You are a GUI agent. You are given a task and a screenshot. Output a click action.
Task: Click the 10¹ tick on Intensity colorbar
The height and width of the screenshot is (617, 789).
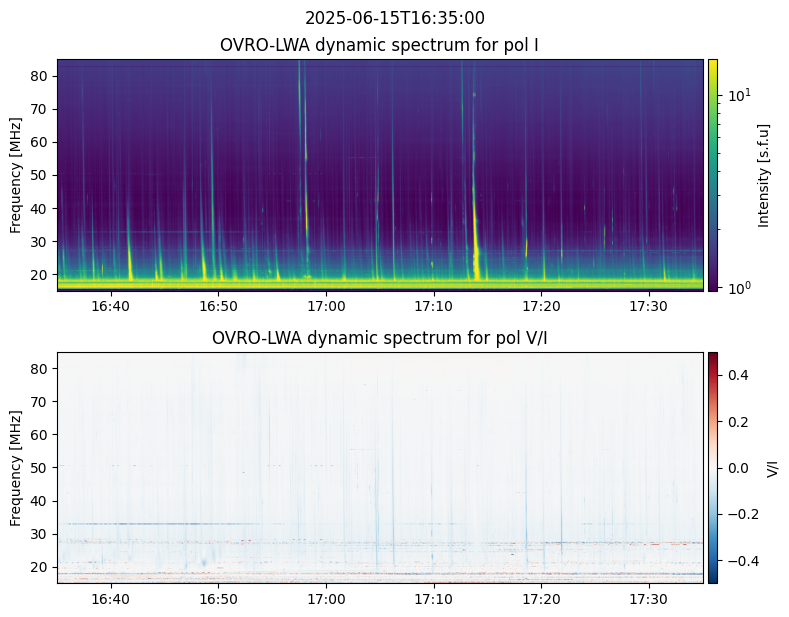738,95
